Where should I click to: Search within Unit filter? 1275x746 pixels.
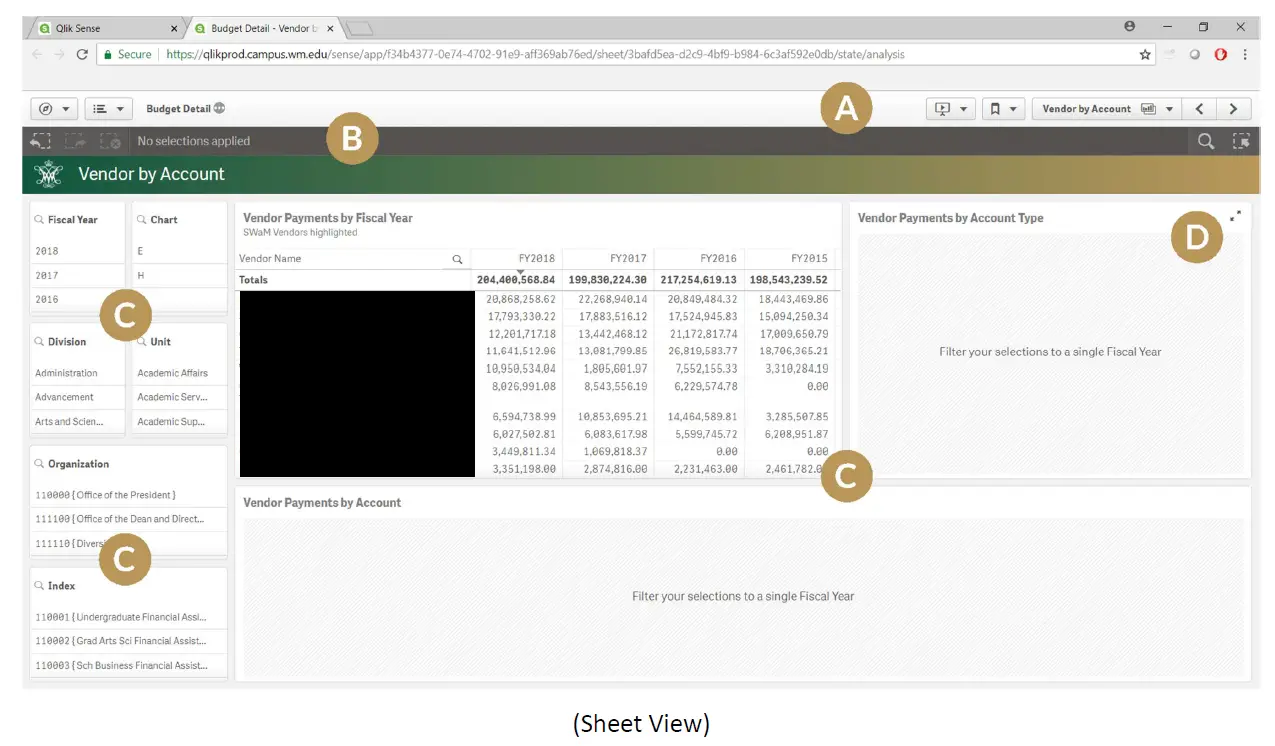[142, 342]
